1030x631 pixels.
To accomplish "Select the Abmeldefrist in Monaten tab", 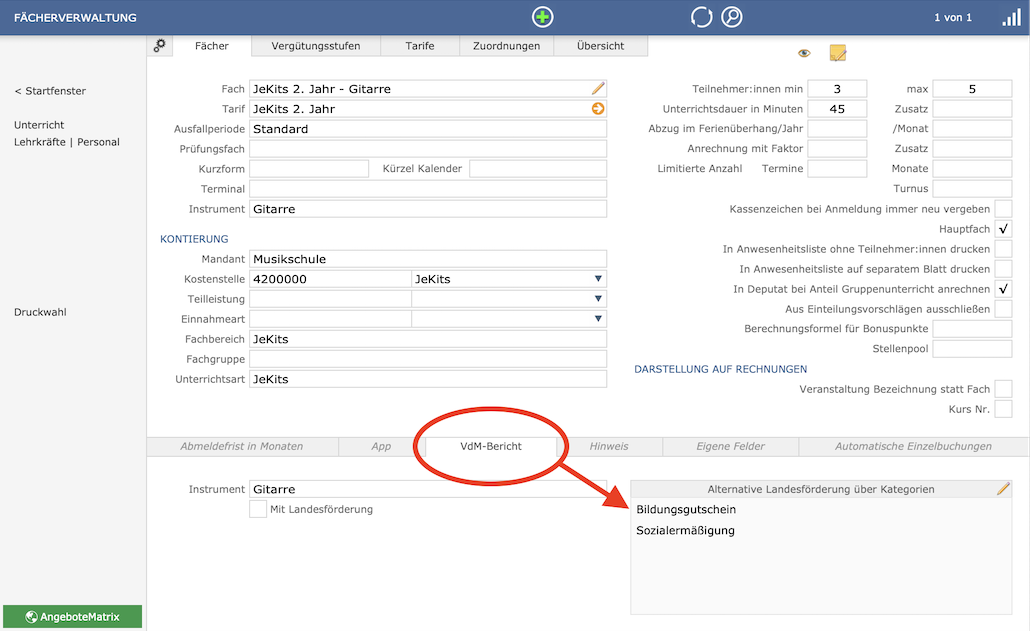I will 242,446.
